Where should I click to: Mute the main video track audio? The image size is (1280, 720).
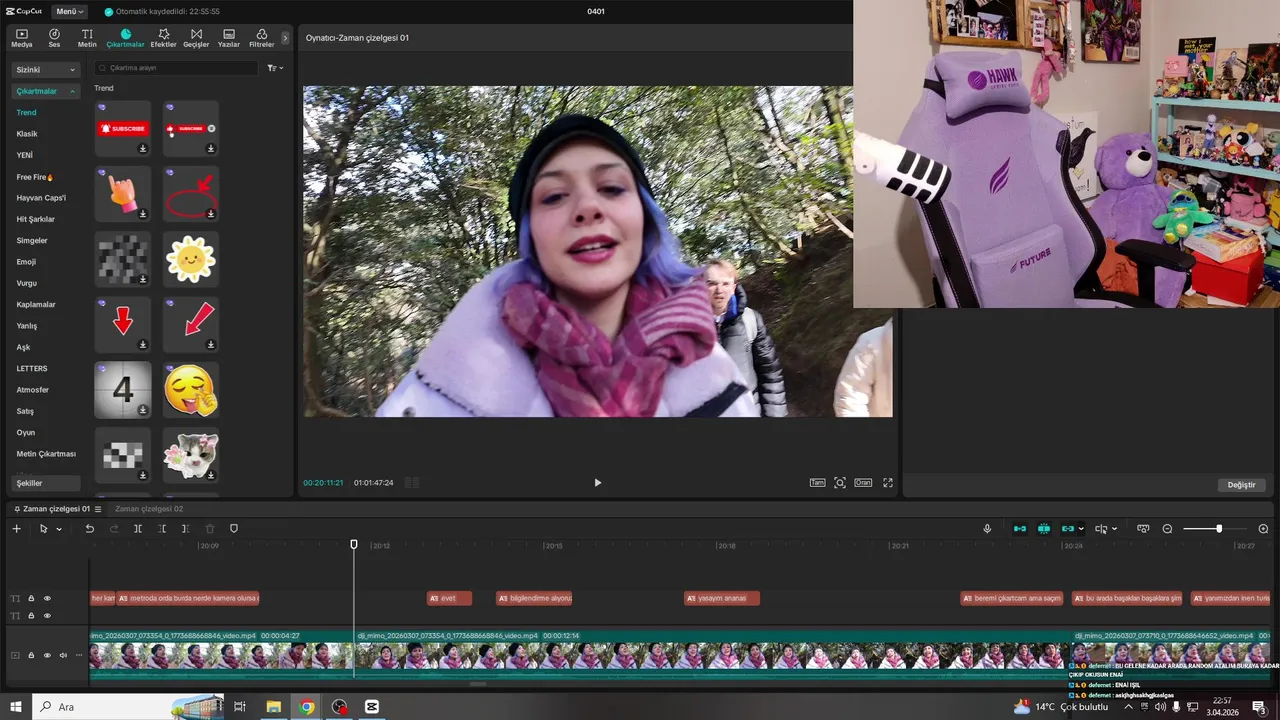[x=63, y=656]
